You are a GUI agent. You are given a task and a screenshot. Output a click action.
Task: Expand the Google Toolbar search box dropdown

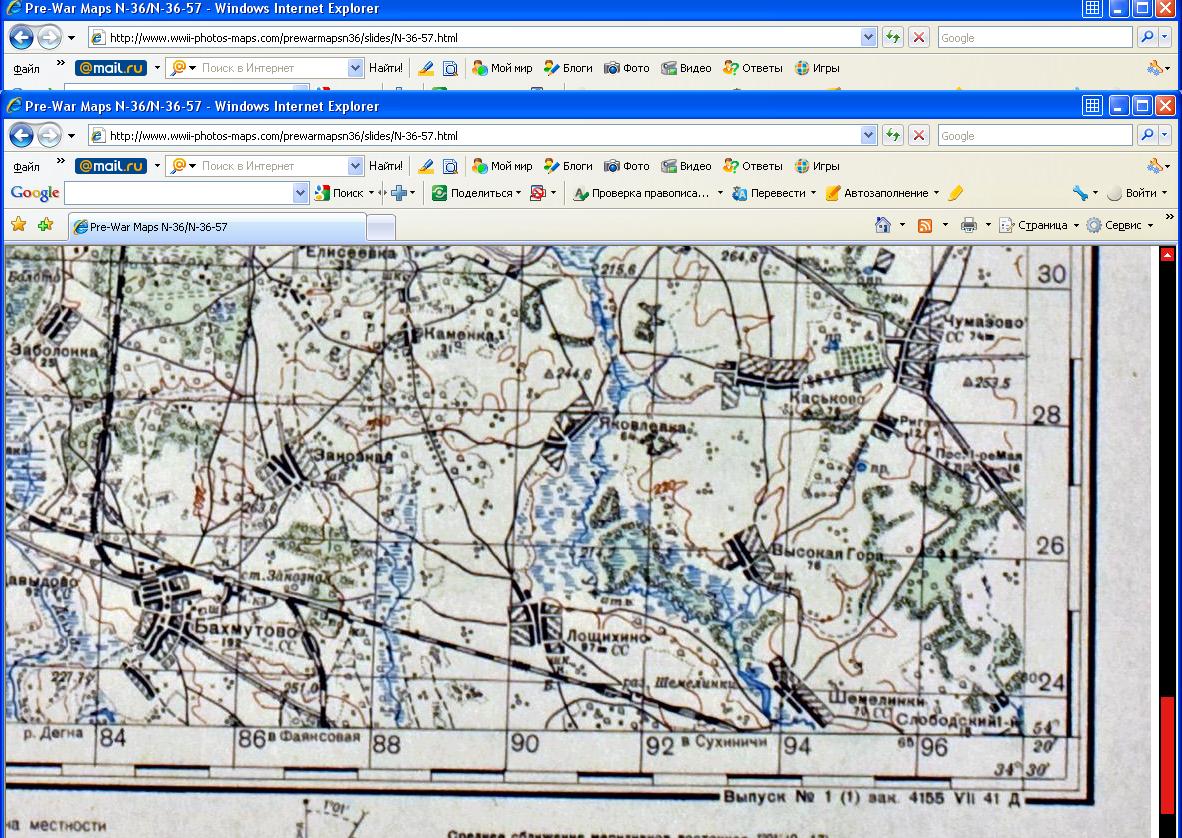tap(301, 193)
